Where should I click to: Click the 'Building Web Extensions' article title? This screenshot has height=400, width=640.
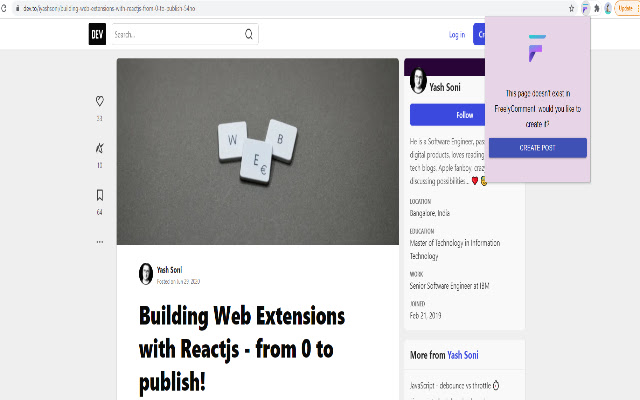click(242, 349)
